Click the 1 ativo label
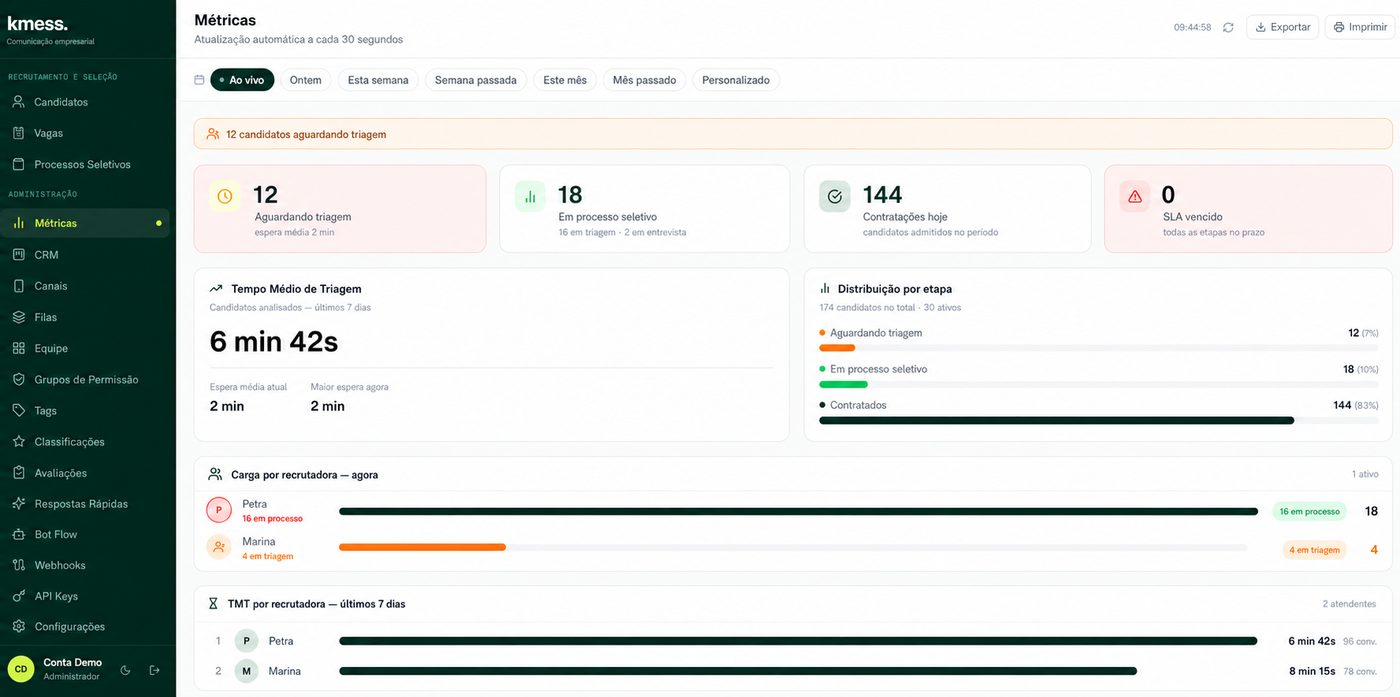Viewport: 1400px width, 697px height. click(1365, 474)
